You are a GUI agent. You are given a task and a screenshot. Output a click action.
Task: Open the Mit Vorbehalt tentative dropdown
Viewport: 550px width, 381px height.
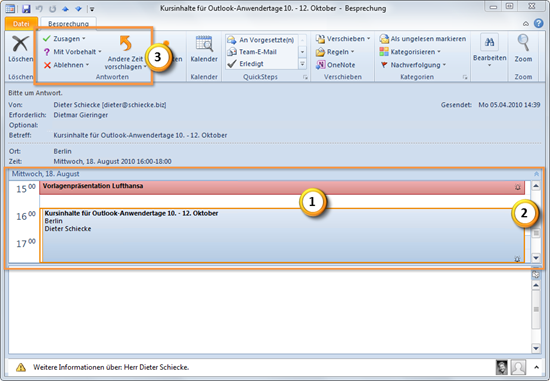[72, 52]
